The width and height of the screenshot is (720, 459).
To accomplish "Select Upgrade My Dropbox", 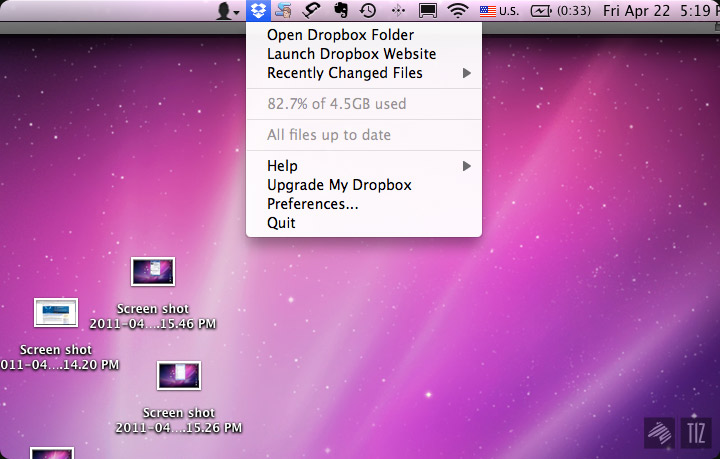I will tap(339, 185).
